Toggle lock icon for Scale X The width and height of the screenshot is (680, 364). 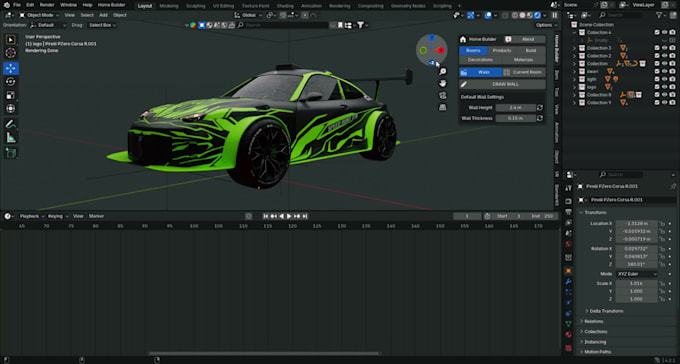click(662, 284)
